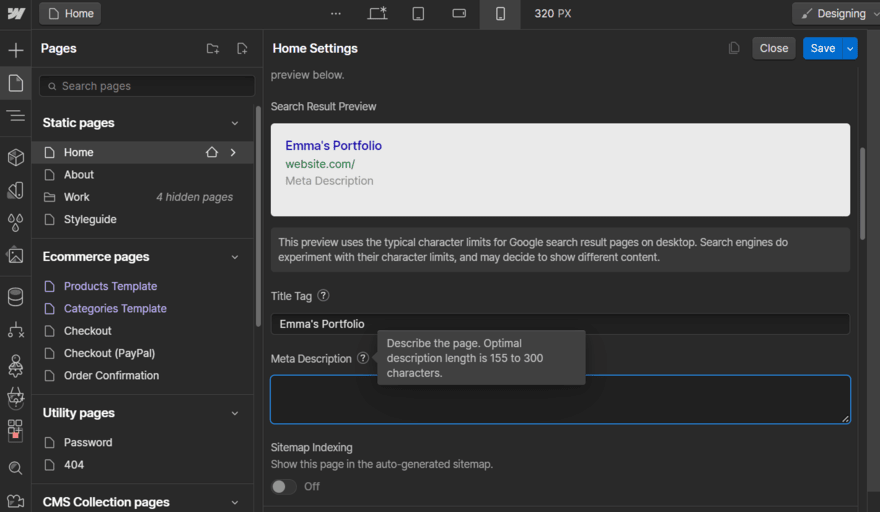Image resolution: width=880 pixels, height=512 pixels.
Task: Select the 404 utility page
Action: [74, 465]
